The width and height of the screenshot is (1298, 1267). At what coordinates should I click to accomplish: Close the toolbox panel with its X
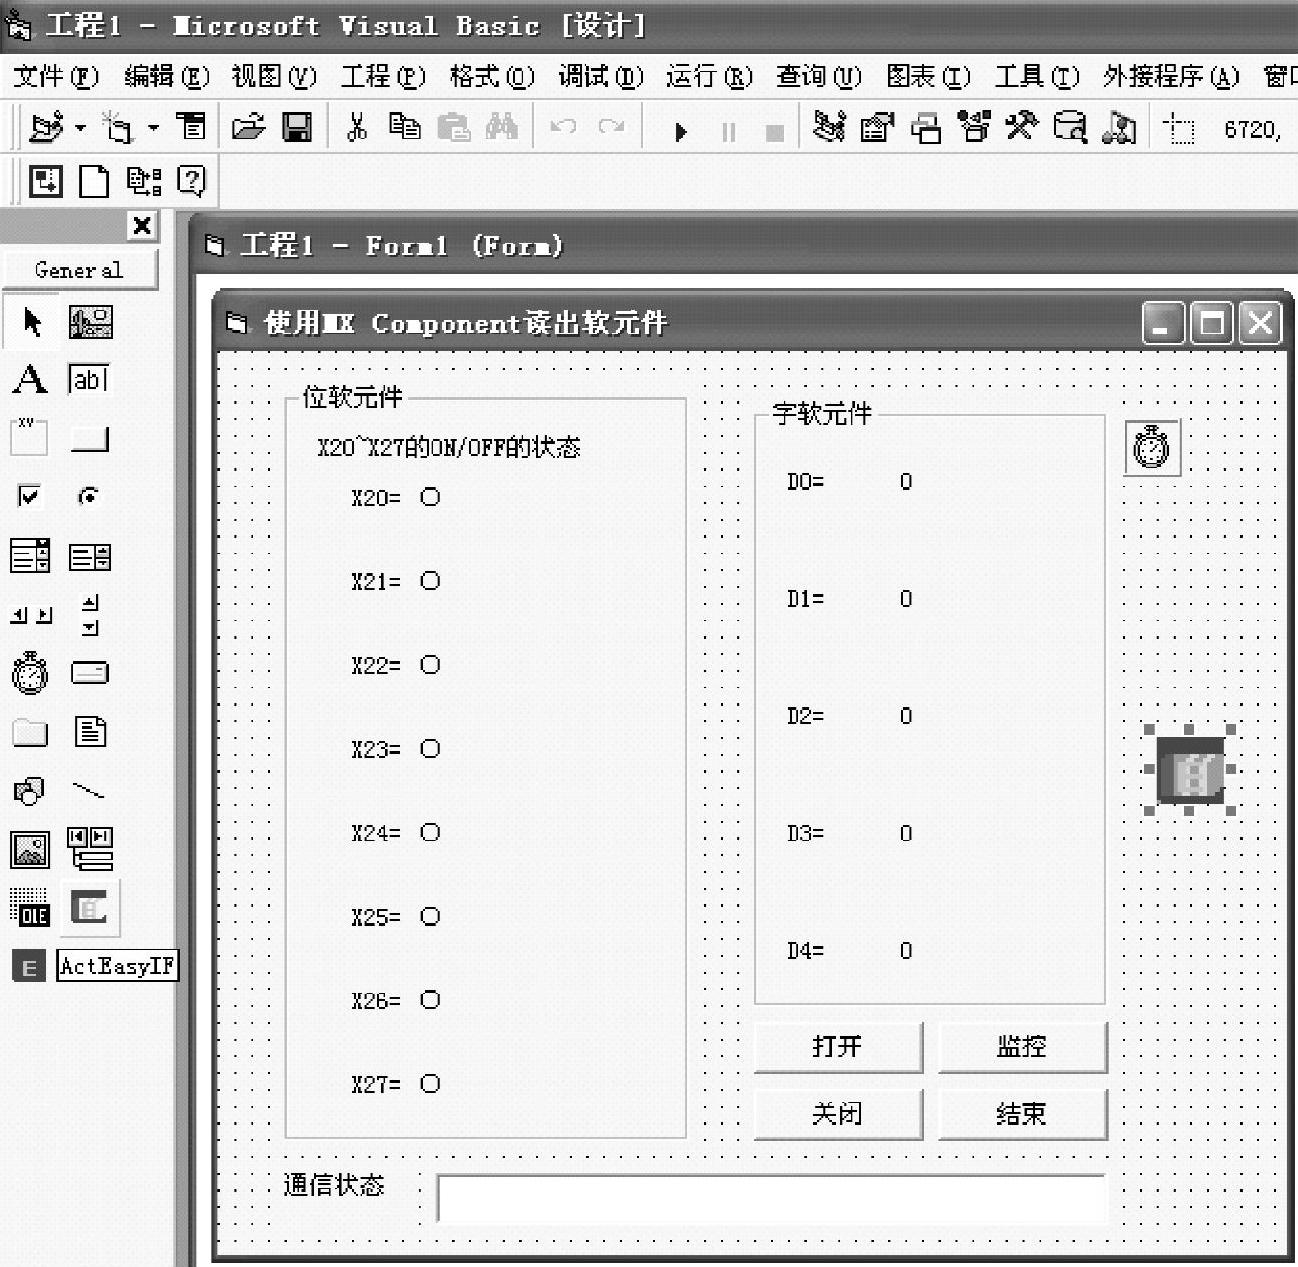click(143, 225)
